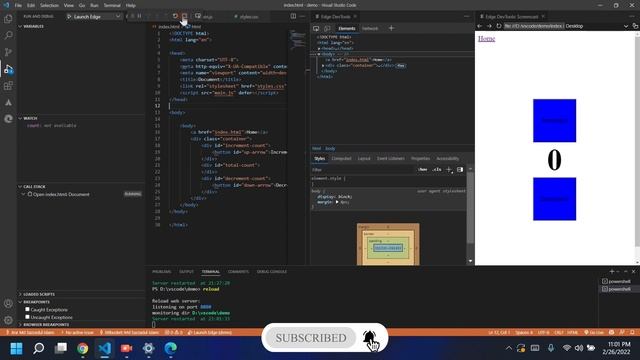Toggle the .cls element classes button

(x=437, y=170)
